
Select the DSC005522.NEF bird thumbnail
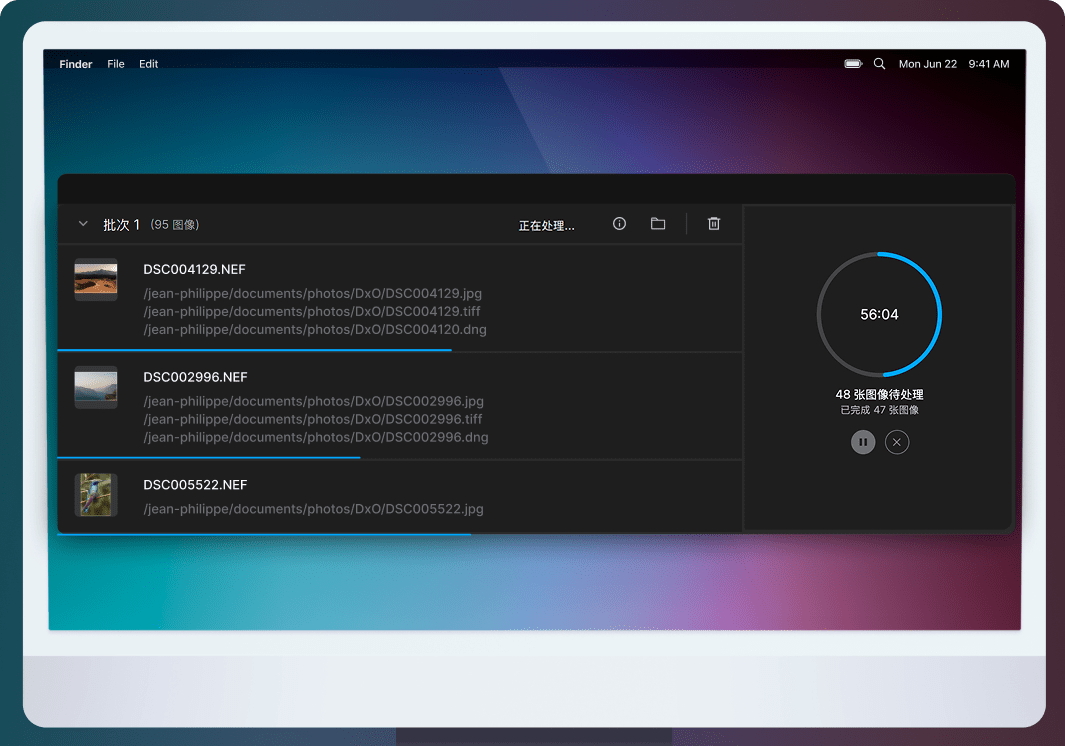(96, 495)
